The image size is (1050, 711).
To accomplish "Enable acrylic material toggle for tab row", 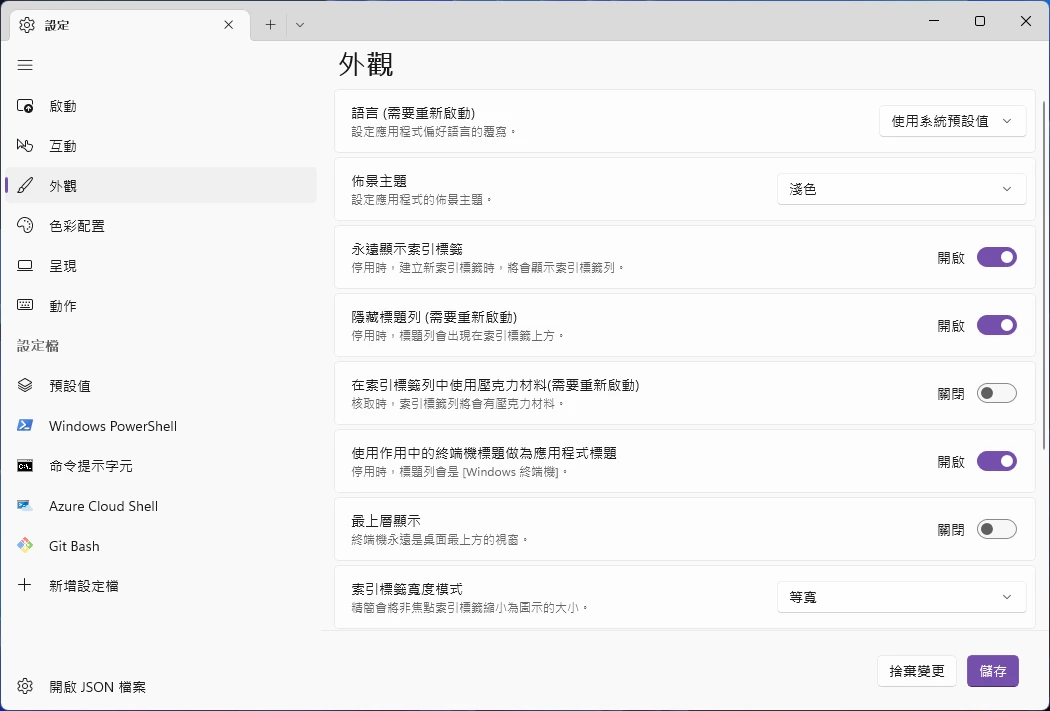I will point(996,393).
